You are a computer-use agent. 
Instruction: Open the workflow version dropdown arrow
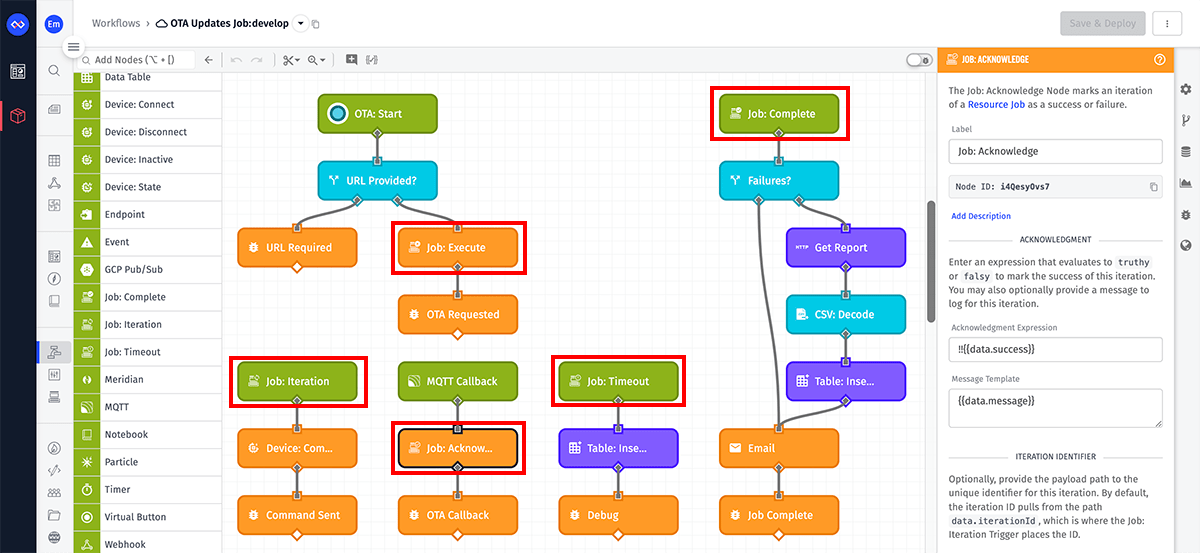(x=301, y=23)
